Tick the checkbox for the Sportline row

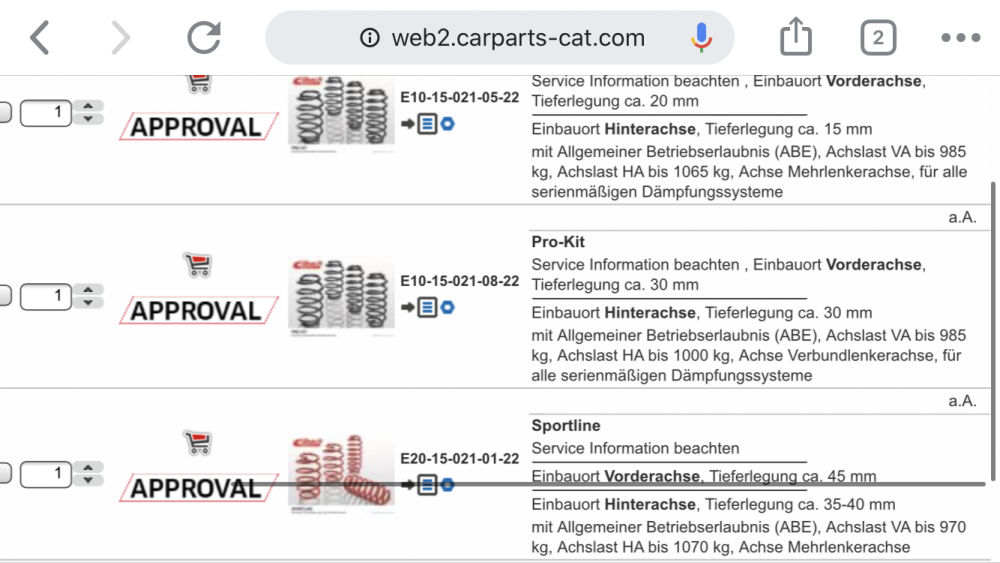(x=4, y=473)
